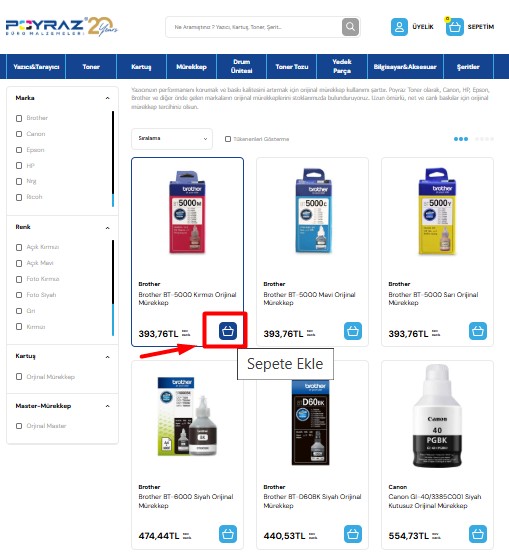Image resolution: width=509 pixels, height=556 pixels.
Task: Add Brother BT-5000 Mavi to cart
Action: (x=353, y=331)
